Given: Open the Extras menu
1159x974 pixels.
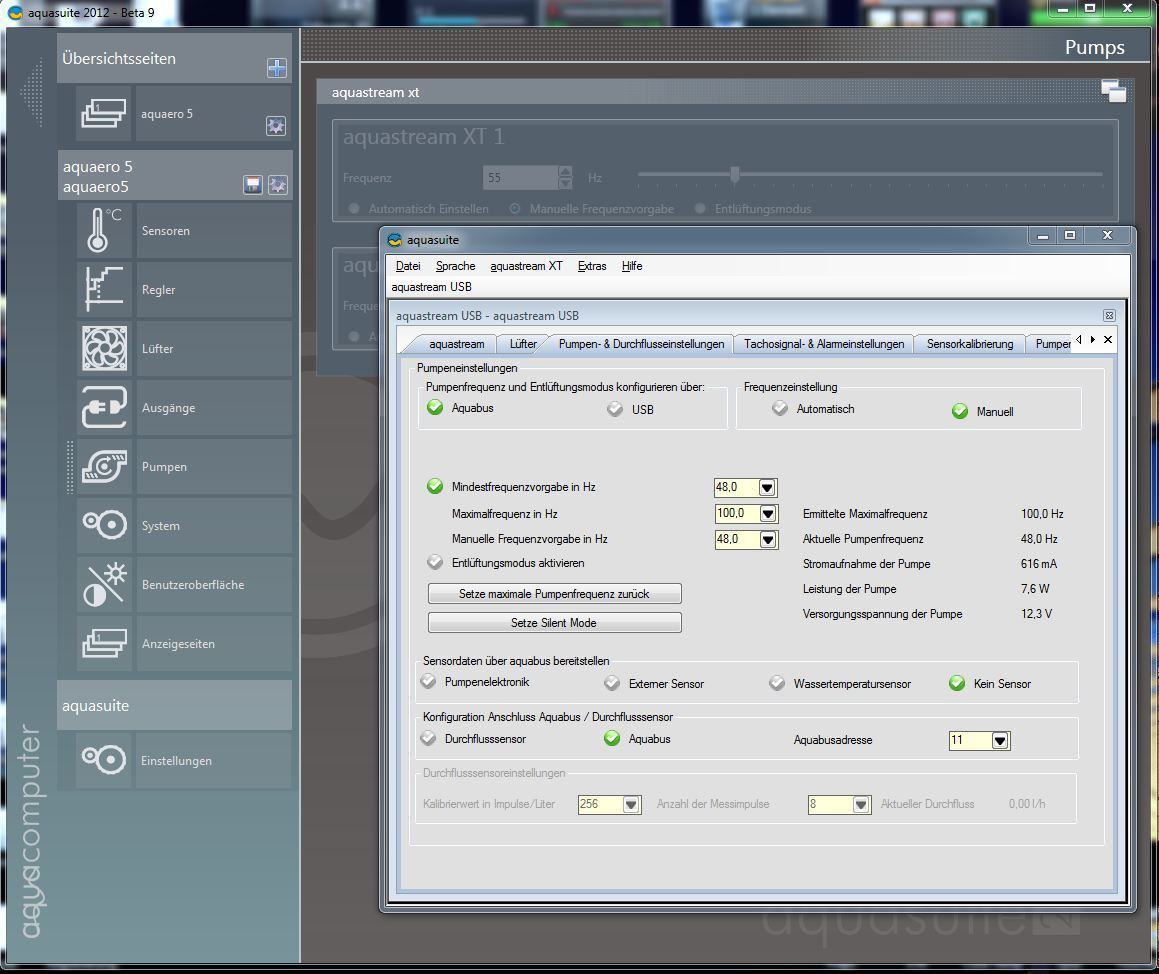Looking at the screenshot, I should click(x=591, y=266).
